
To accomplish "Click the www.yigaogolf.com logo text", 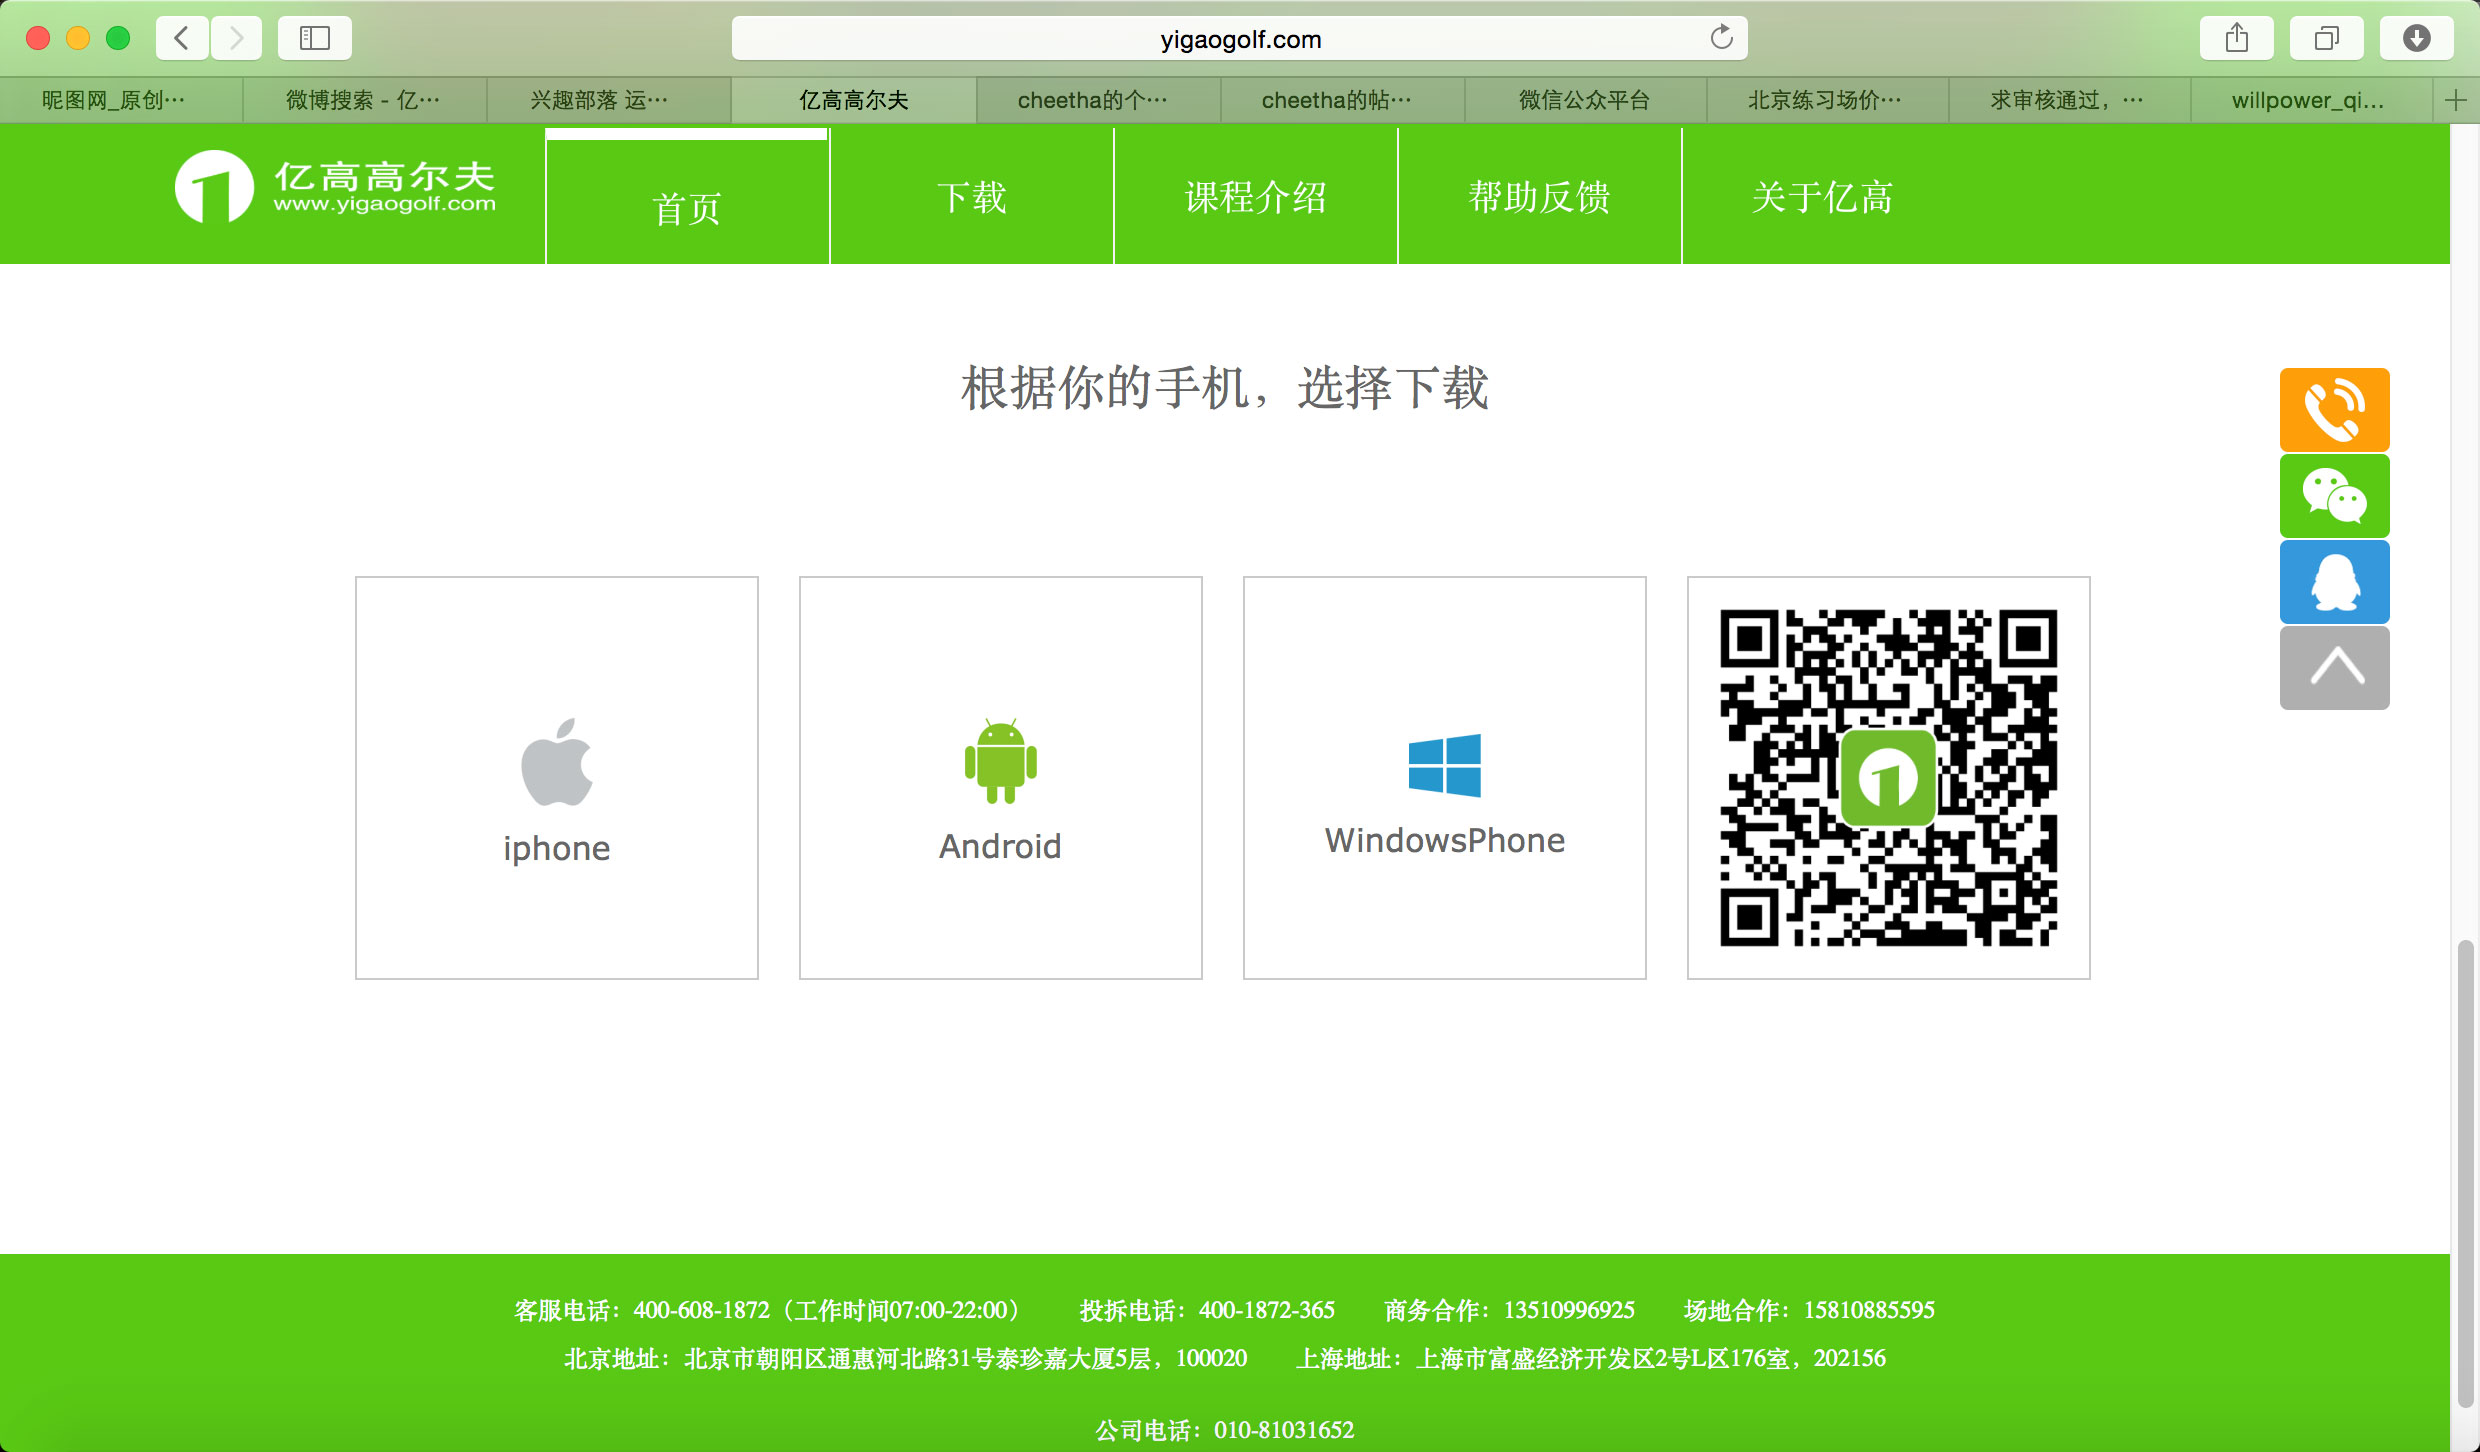I will [385, 204].
